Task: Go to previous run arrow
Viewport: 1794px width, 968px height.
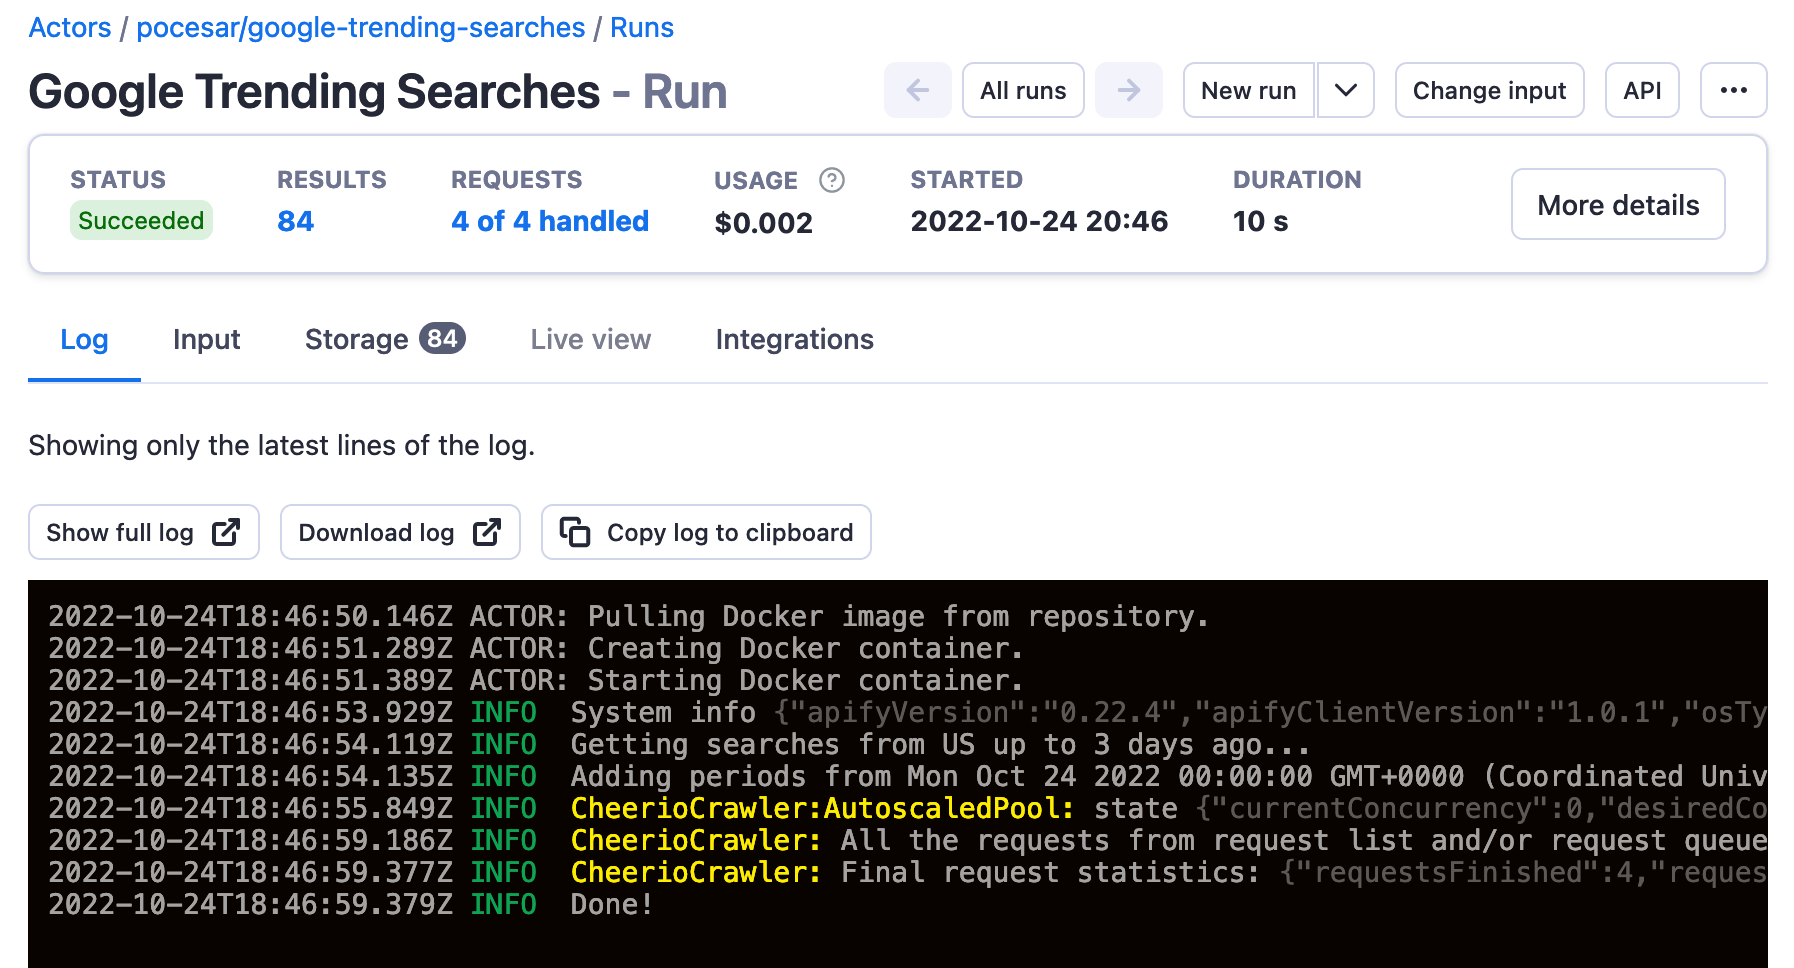Action: [x=917, y=90]
